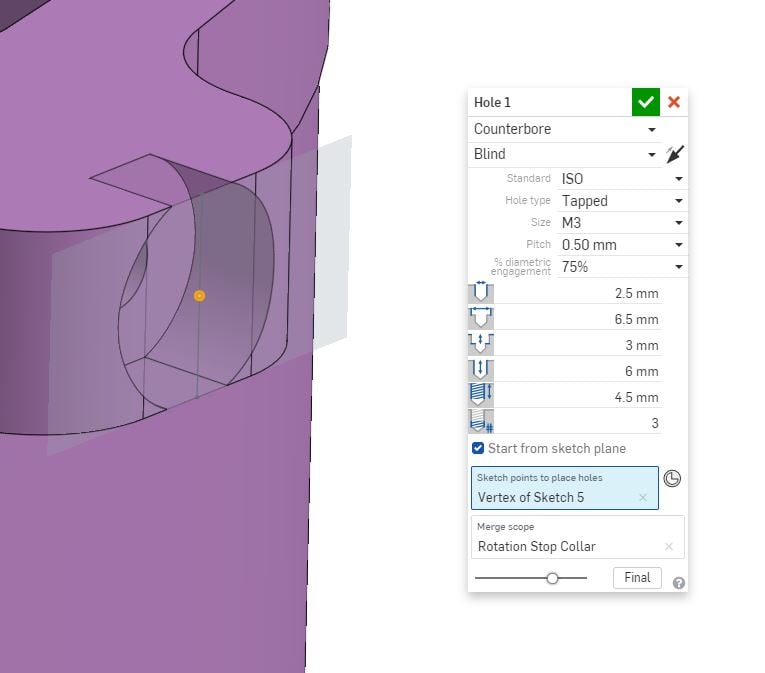The height and width of the screenshot is (673, 765).
Task: Remove Rotation Stop Collar from merge scope
Action: [668, 546]
